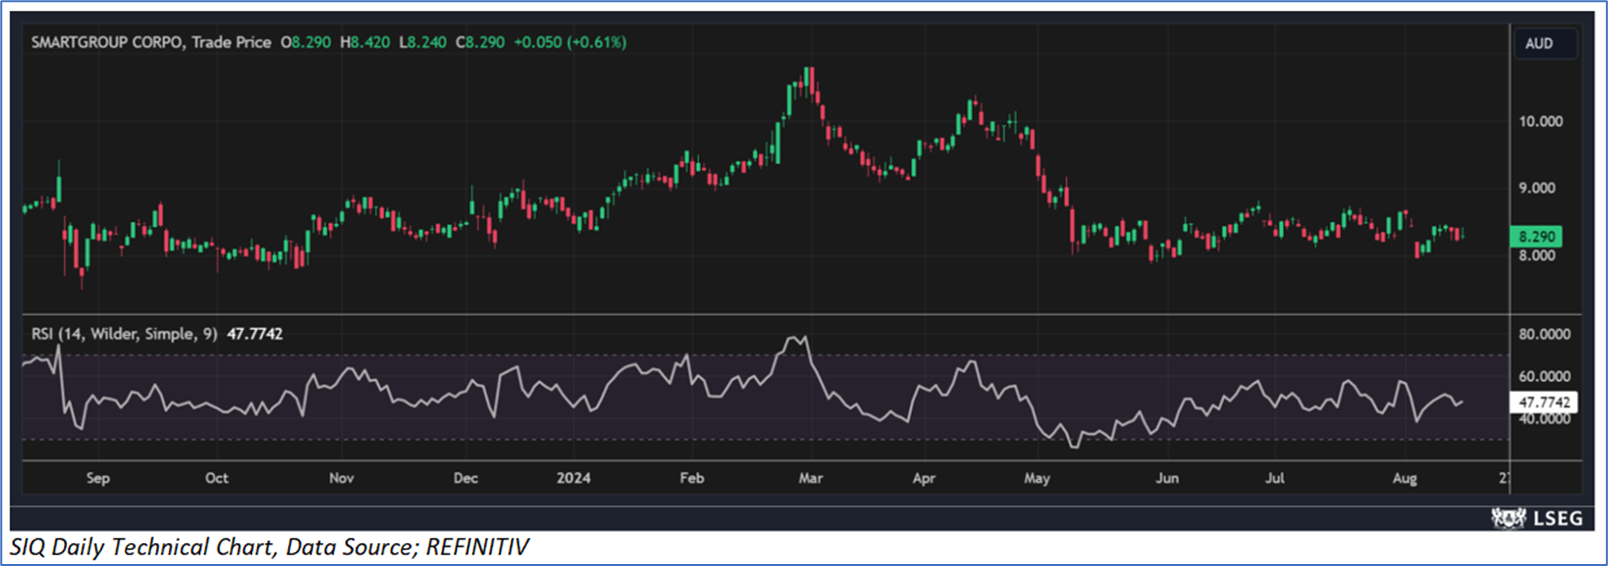Click the 60.0000 RSI axis label
The height and width of the screenshot is (566, 1608).
pos(1544,377)
